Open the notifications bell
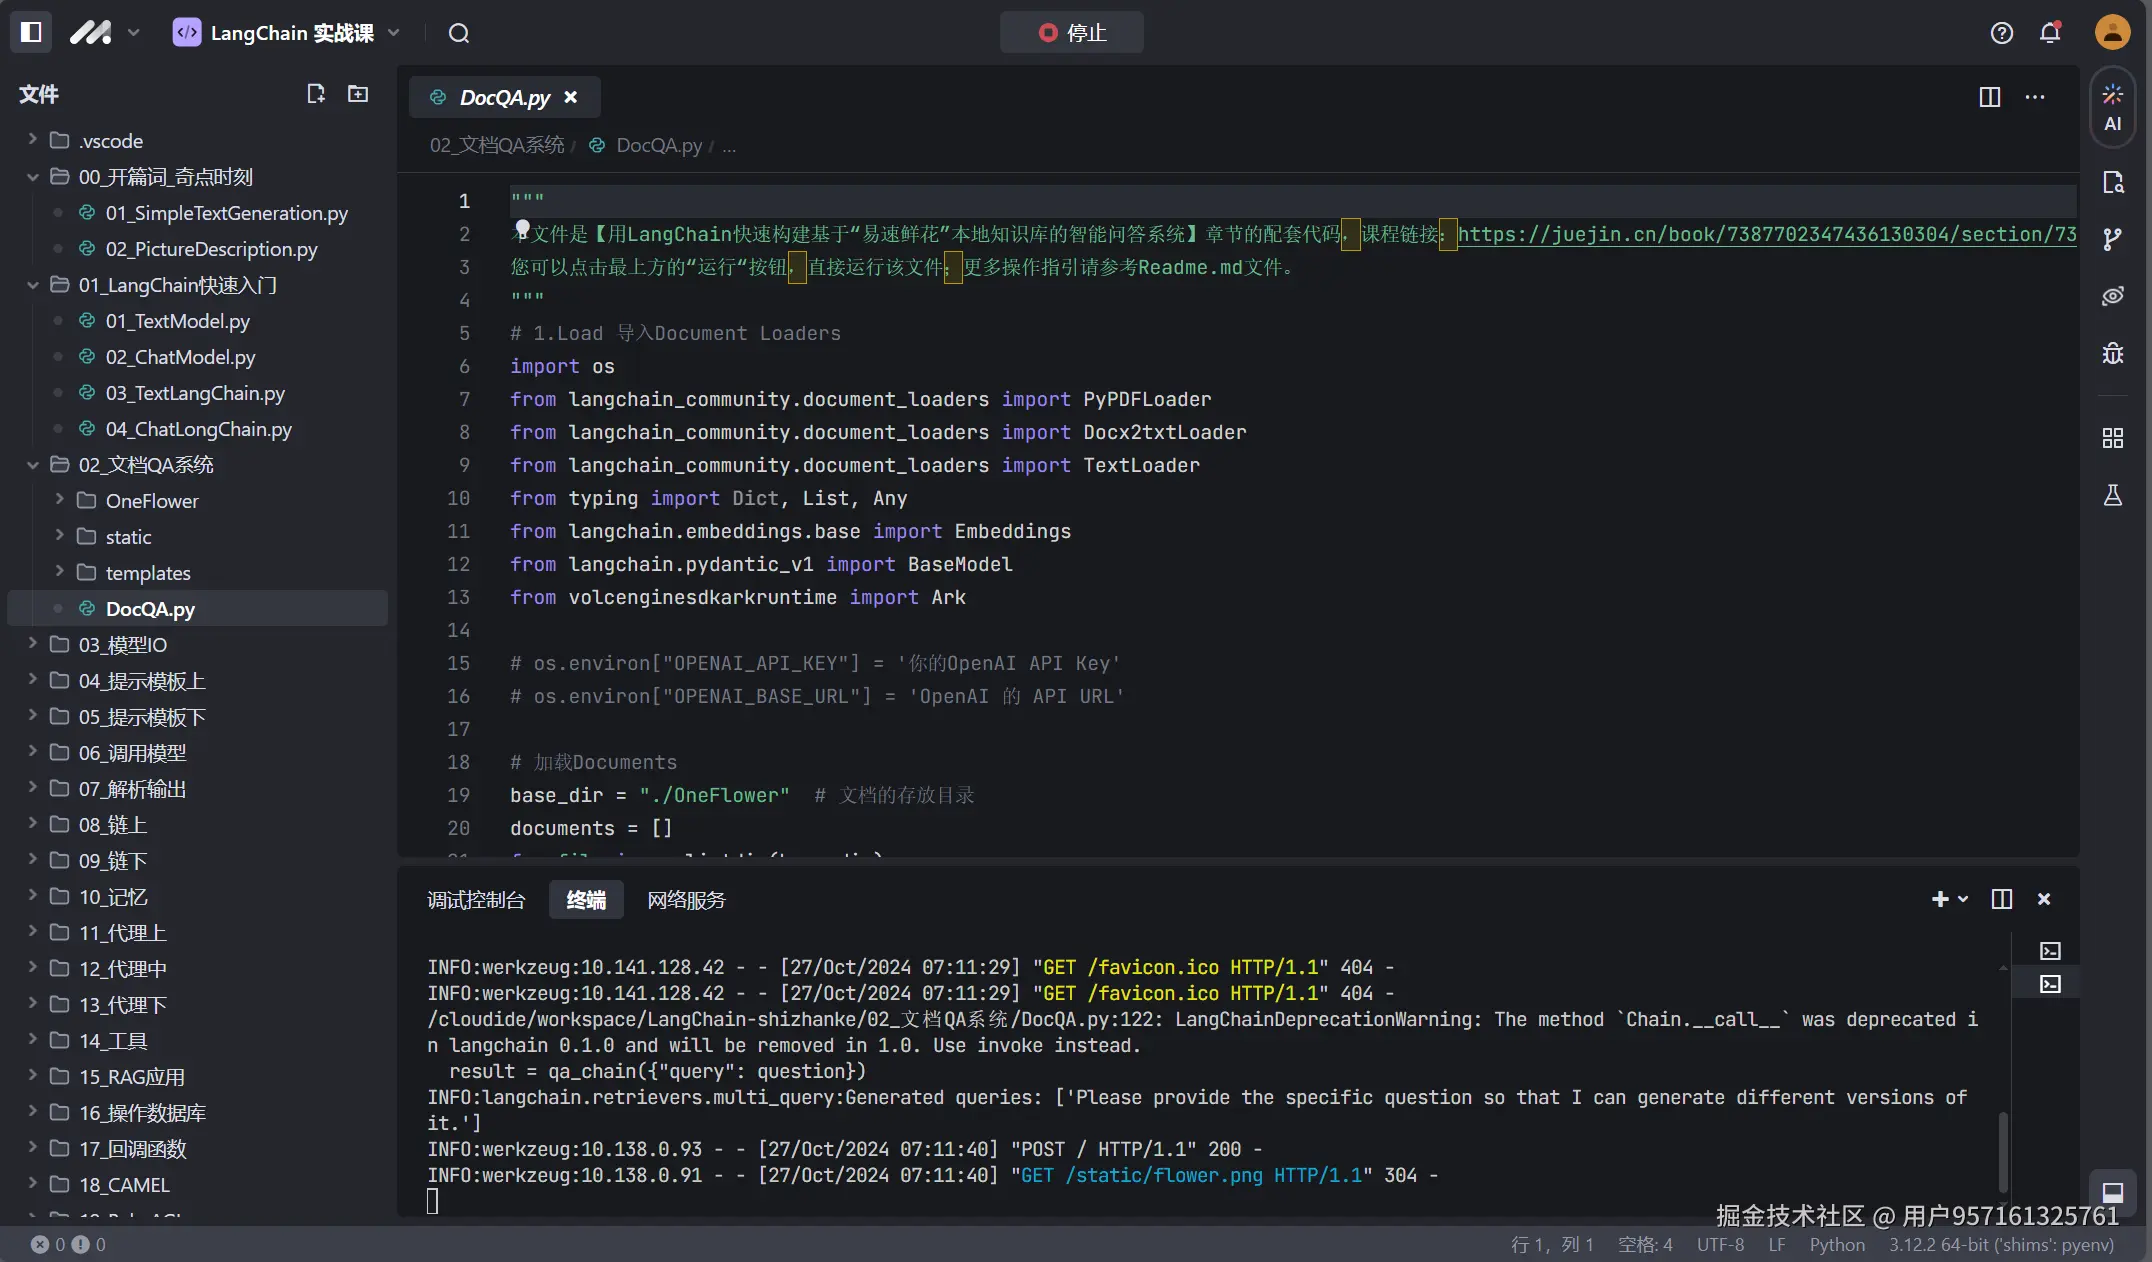The width and height of the screenshot is (2152, 1262). 2050,33
